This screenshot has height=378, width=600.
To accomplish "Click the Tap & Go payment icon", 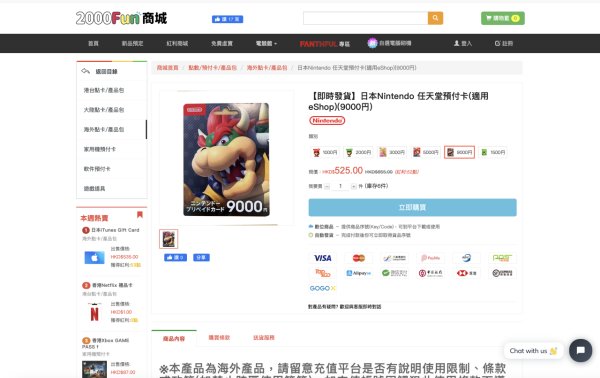I will pyautogui.click(x=323, y=273).
